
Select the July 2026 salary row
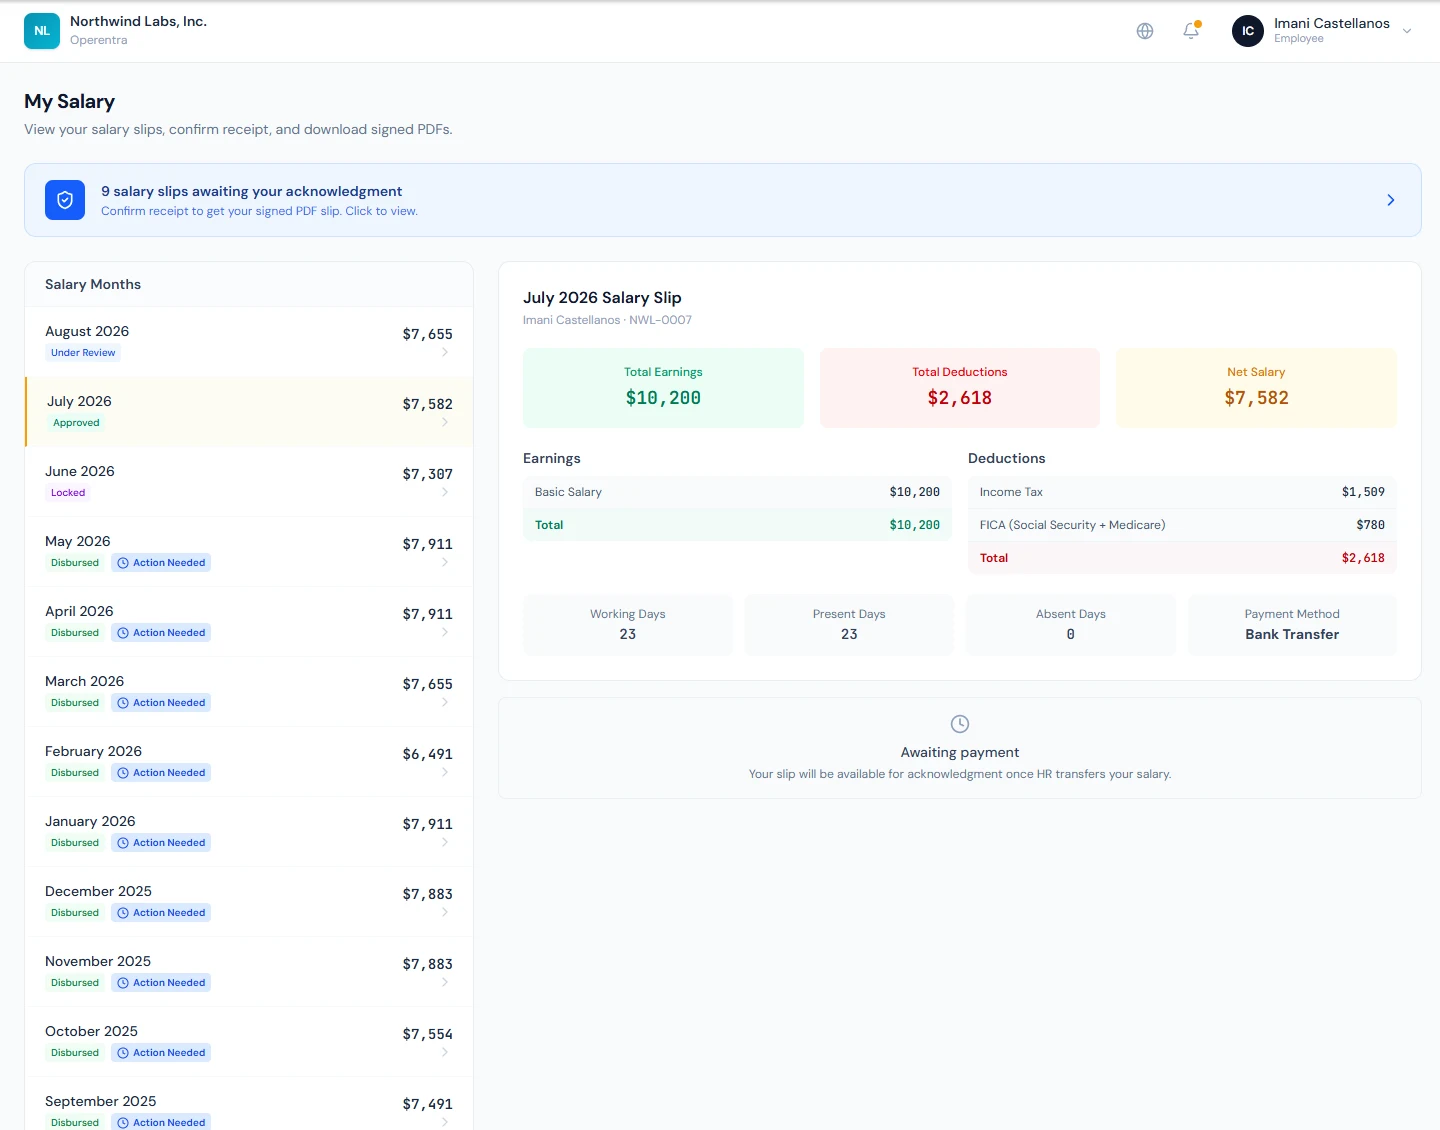(x=249, y=412)
